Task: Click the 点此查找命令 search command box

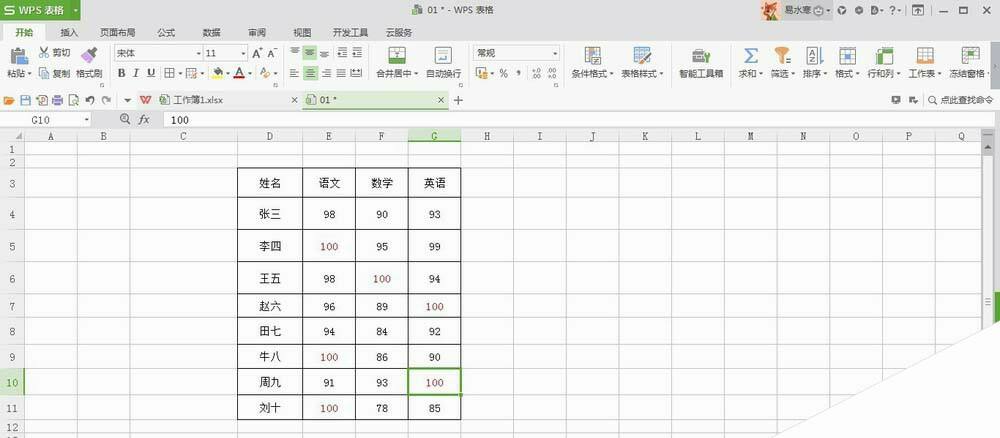Action: (x=961, y=100)
